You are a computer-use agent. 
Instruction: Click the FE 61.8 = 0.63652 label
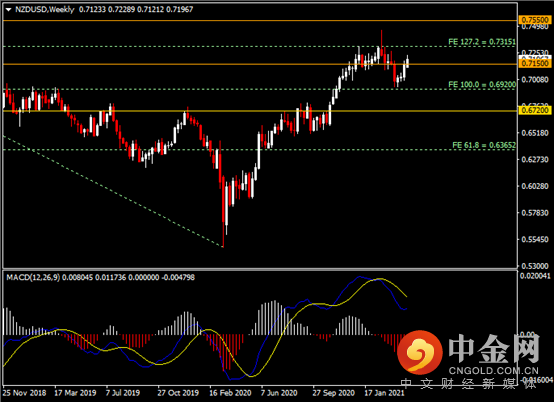tap(484, 145)
